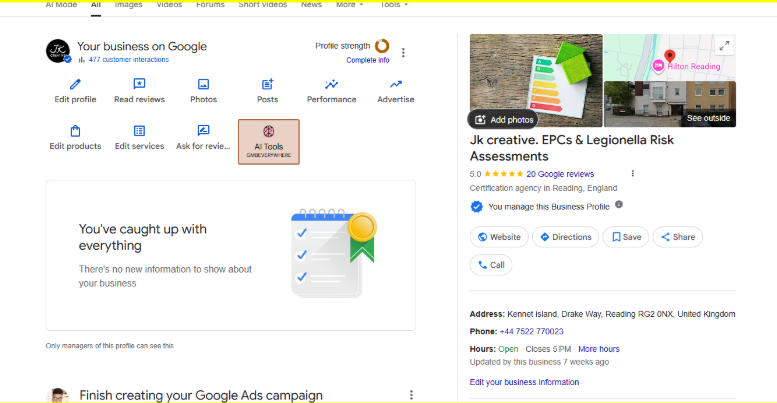Open Google Ads campaign card options menu
Viewport: 777px width, 403px height.
point(411,395)
